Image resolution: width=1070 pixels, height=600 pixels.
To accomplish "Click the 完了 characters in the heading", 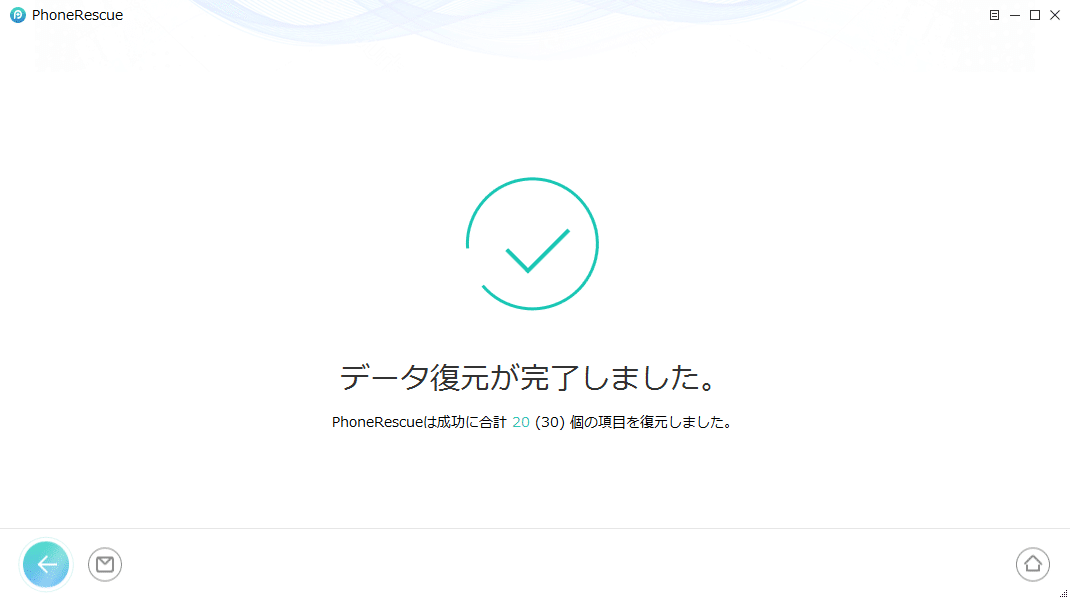I will click(x=549, y=377).
